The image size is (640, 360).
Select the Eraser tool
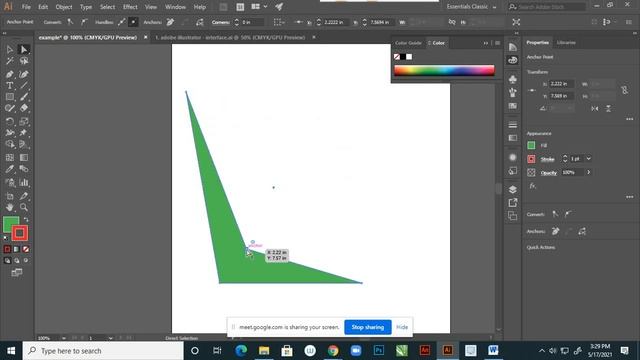(24, 108)
